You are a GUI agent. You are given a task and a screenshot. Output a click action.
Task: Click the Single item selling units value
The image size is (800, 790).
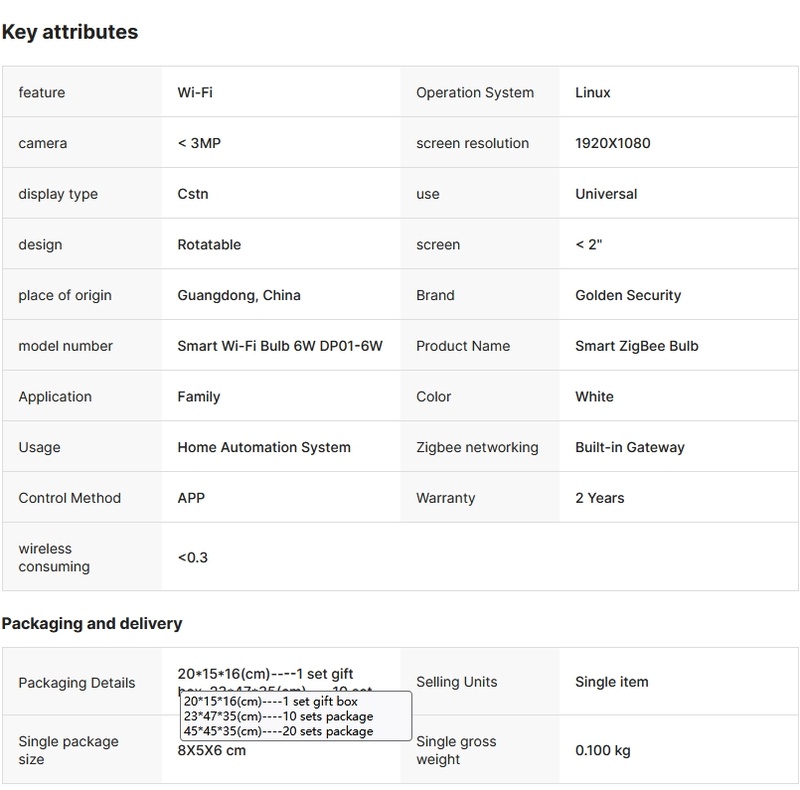[612, 682]
